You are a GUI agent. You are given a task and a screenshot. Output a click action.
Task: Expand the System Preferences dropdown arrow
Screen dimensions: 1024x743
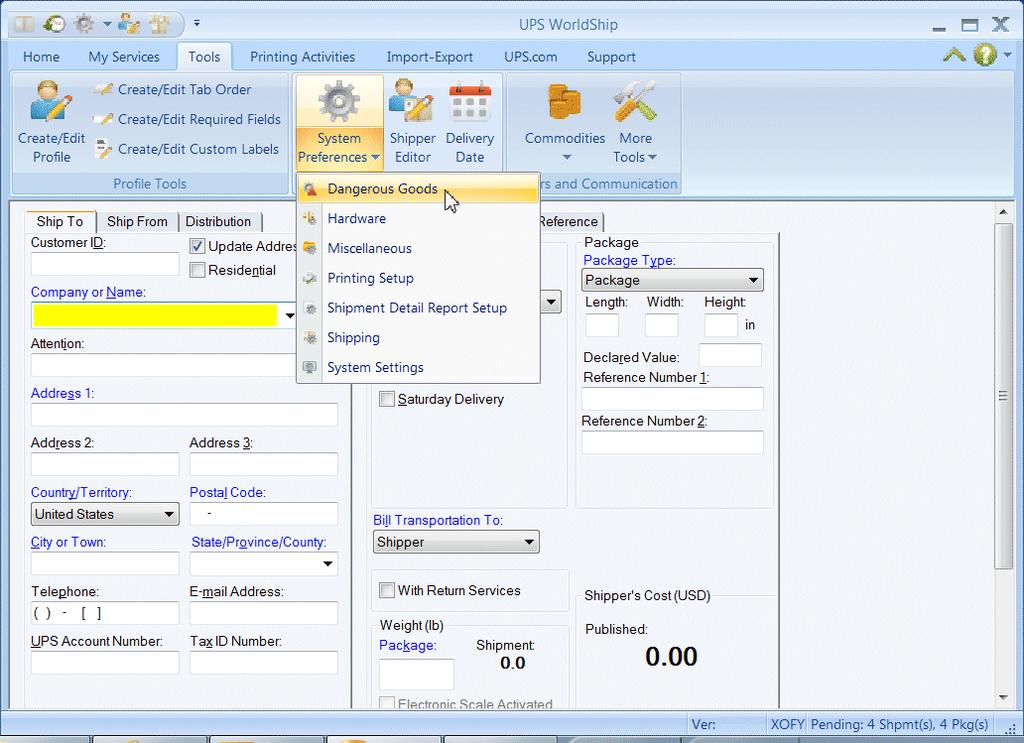coord(376,157)
